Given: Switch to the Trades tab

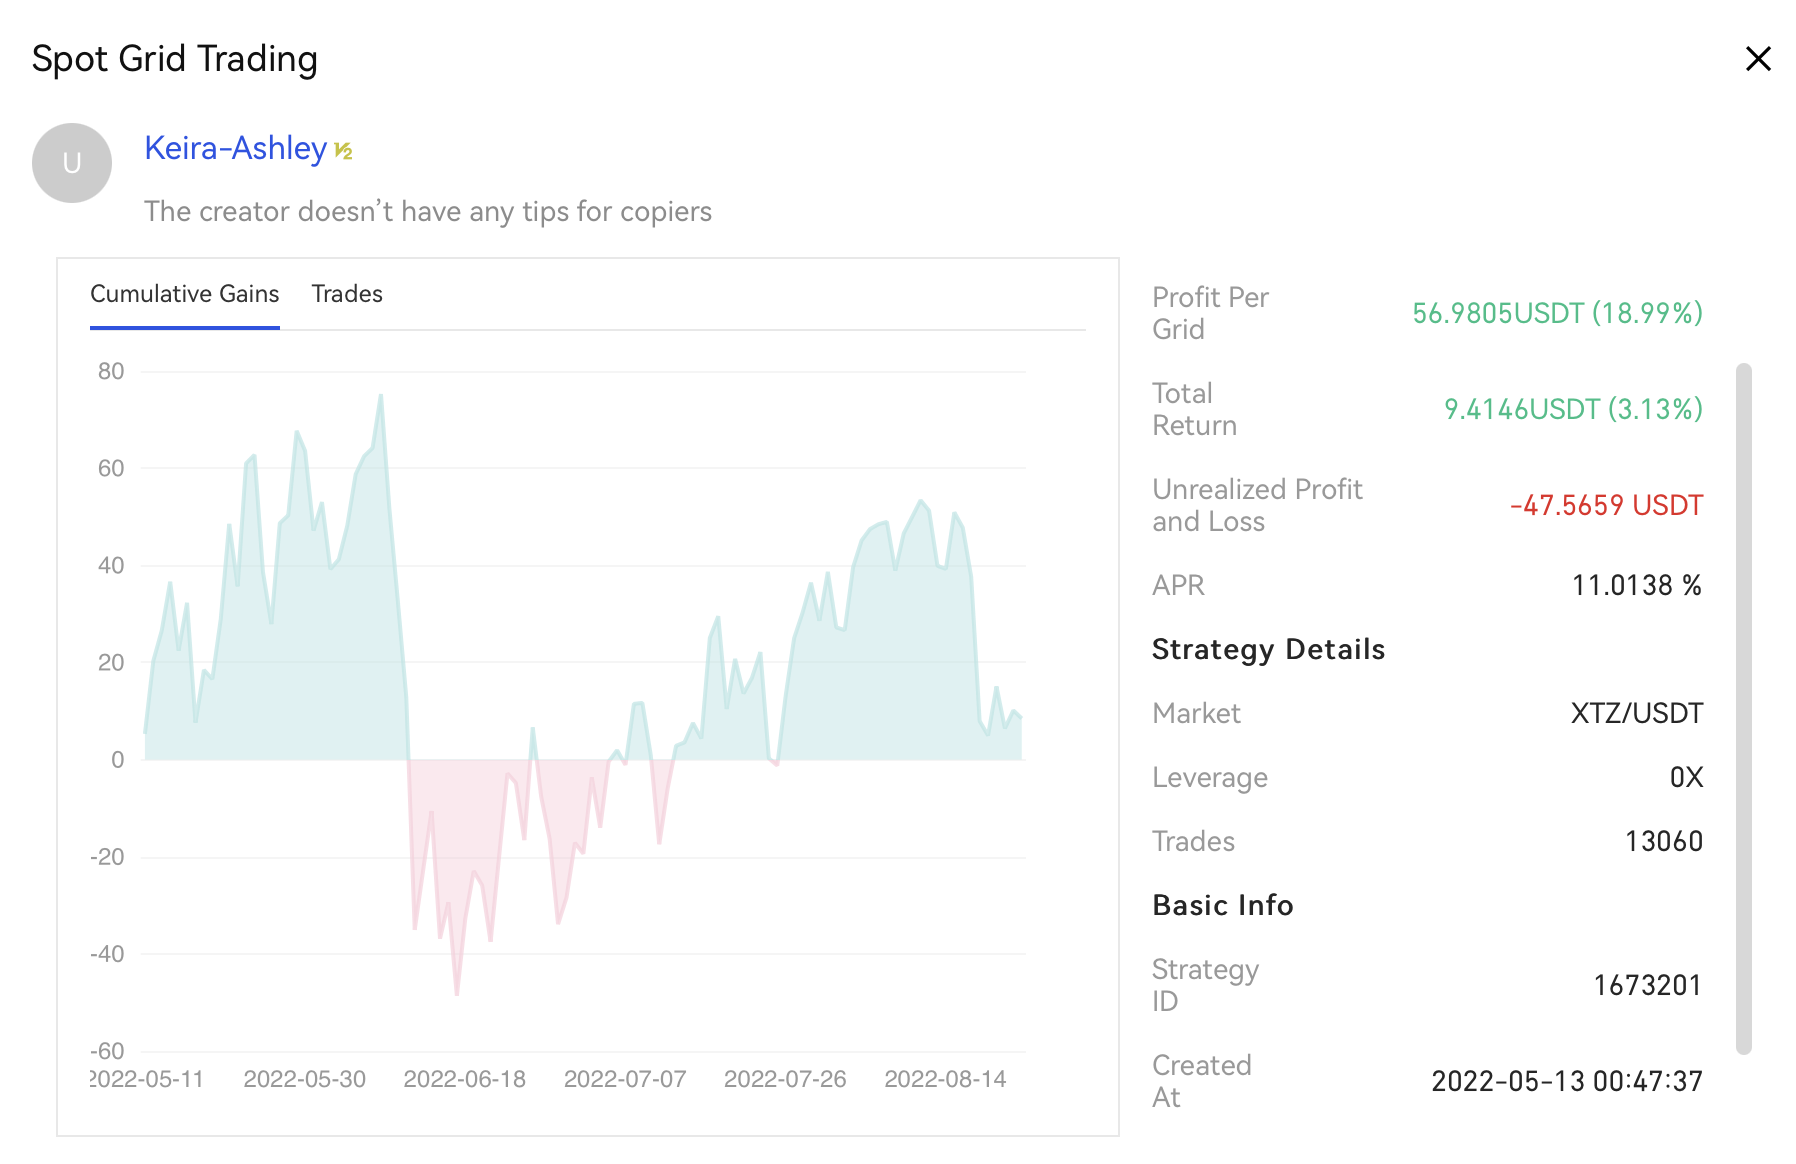Looking at the screenshot, I should point(346,294).
